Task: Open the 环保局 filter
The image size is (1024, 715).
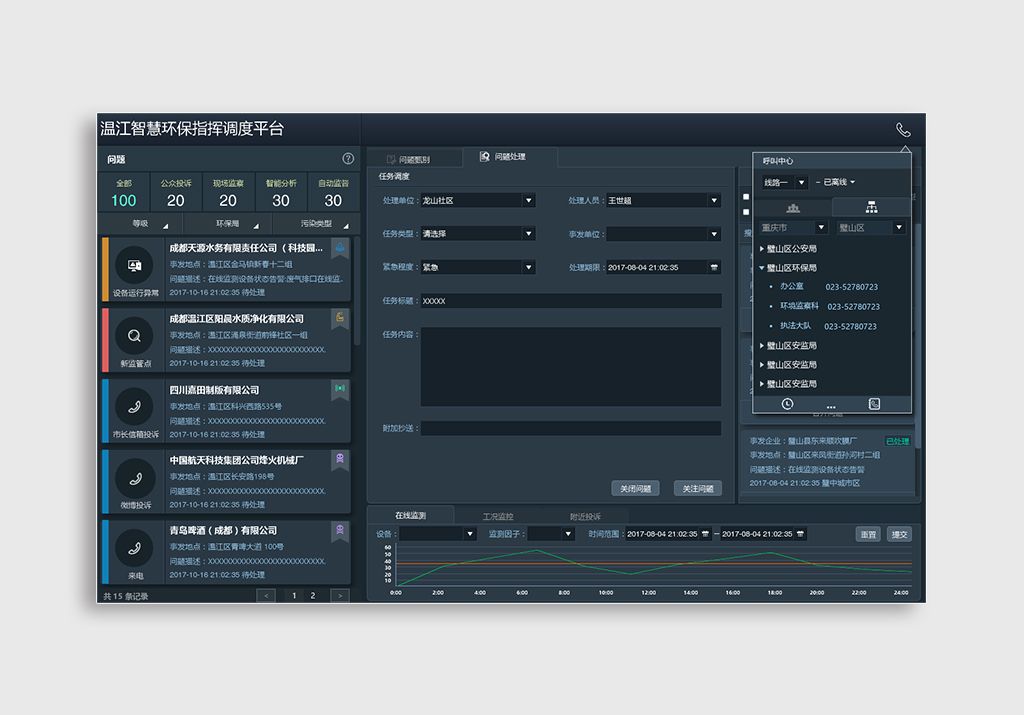Action: (228, 223)
